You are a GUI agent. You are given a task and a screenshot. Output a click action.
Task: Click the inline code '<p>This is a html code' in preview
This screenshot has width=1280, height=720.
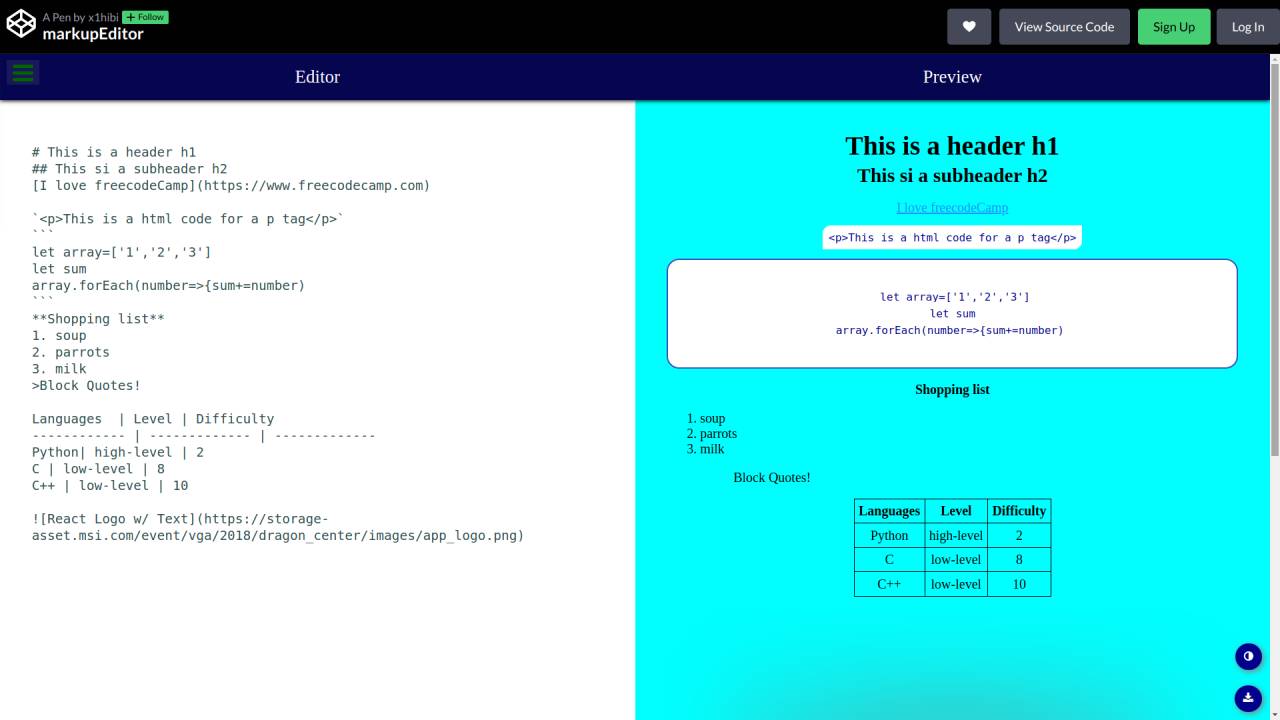coord(952,238)
